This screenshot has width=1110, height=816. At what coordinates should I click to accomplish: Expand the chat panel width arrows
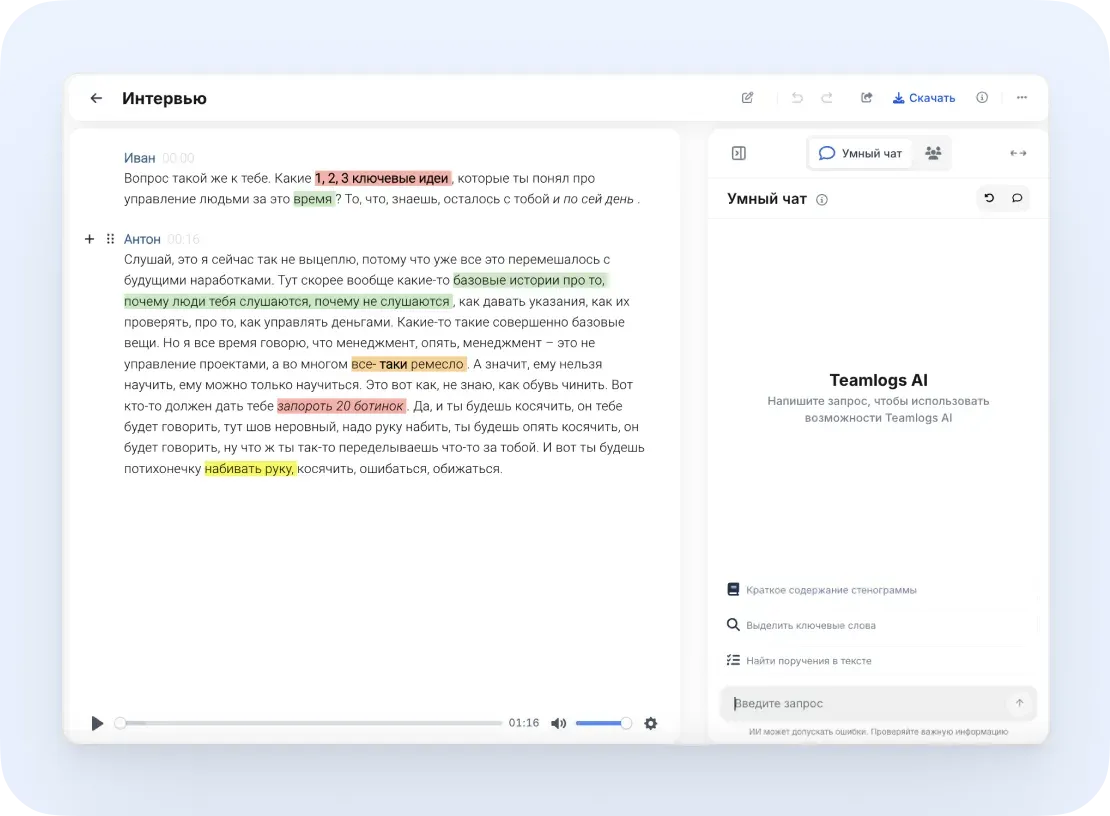point(1018,153)
